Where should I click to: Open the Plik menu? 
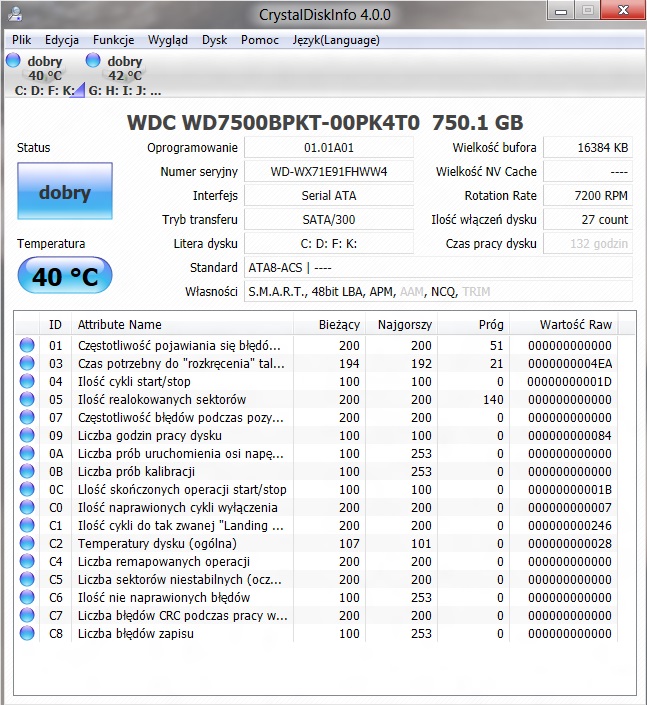click(x=21, y=40)
